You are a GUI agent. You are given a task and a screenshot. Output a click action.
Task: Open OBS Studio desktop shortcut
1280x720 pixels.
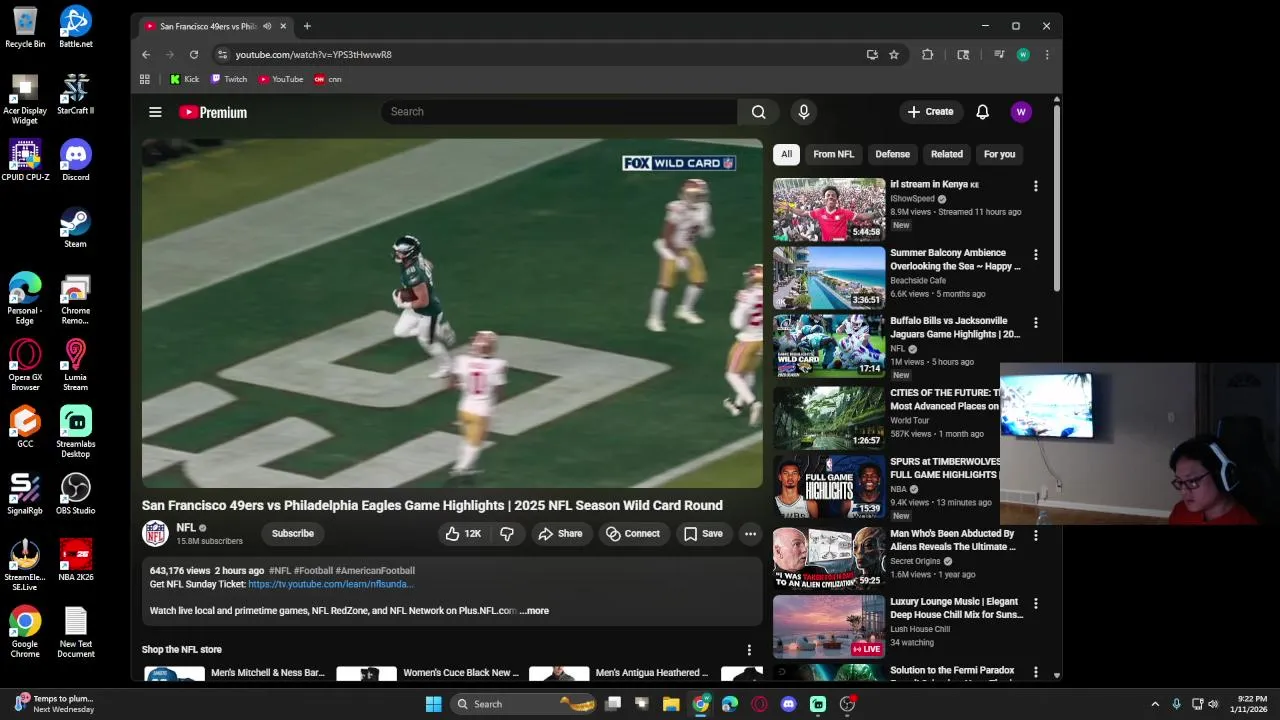[76, 493]
